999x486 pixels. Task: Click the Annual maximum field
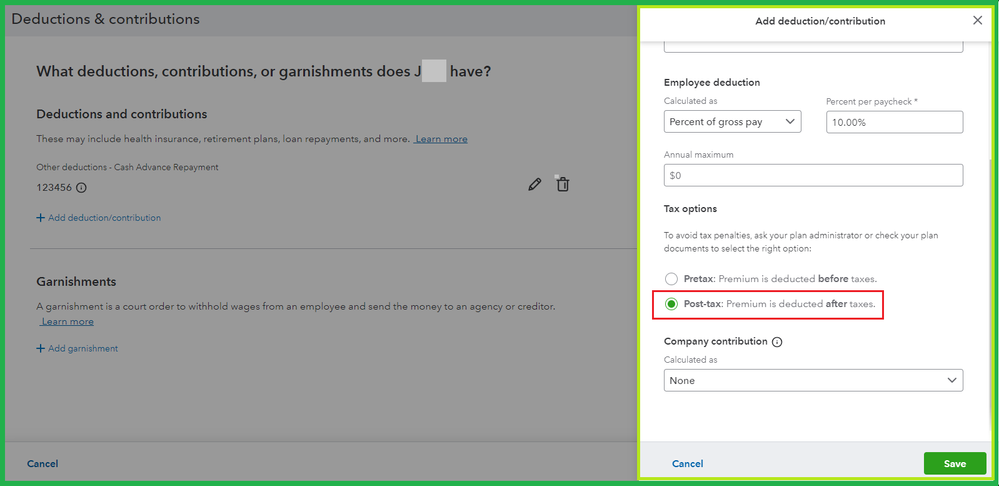click(813, 175)
